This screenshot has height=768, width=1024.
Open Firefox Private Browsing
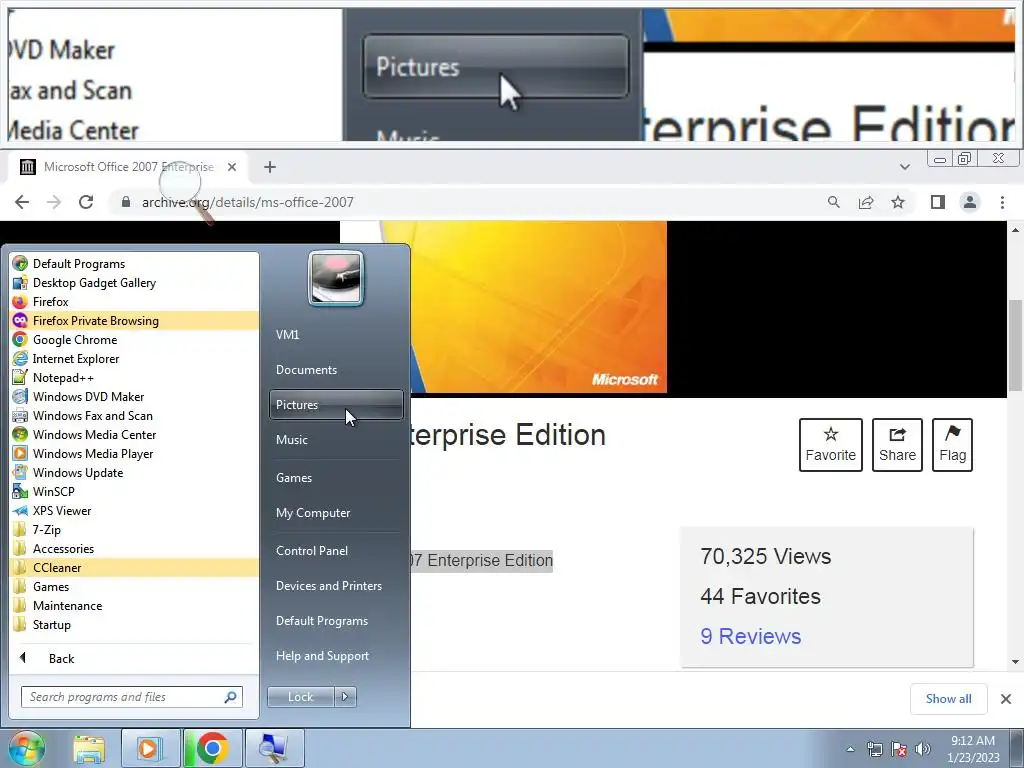tap(135, 321)
